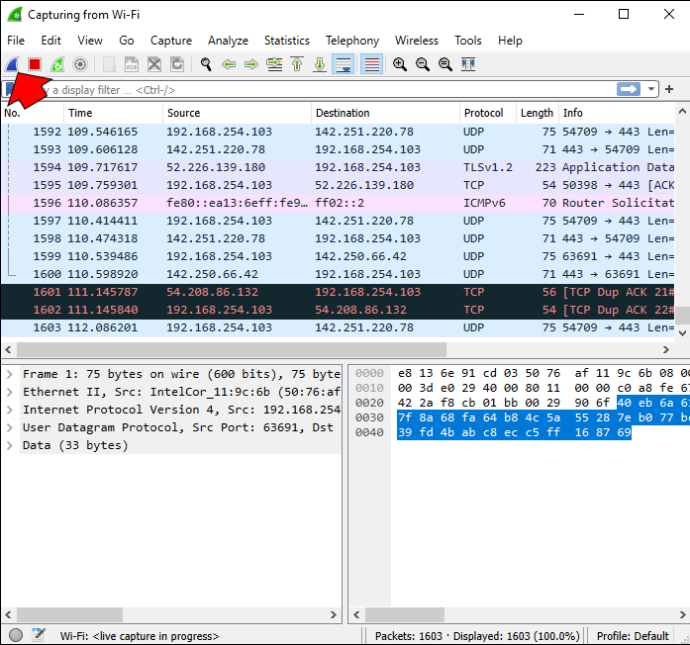Add a display filter button plus
Viewport: 690px width, 645px height.
(669, 89)
